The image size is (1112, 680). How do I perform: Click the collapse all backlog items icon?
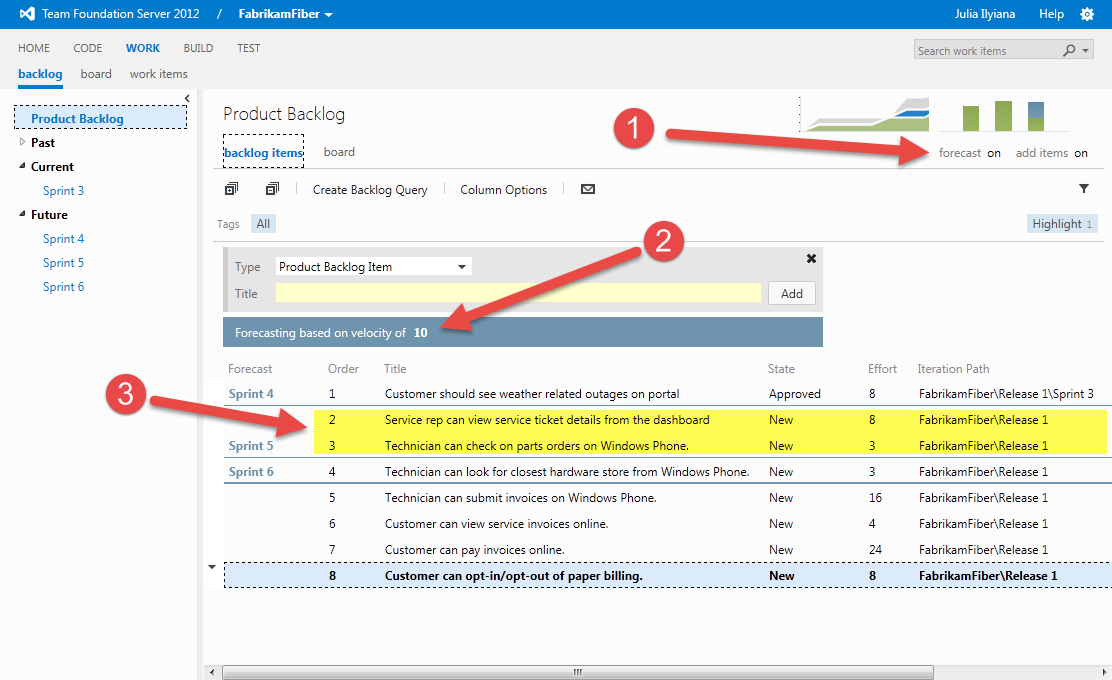tap(272, 189)
